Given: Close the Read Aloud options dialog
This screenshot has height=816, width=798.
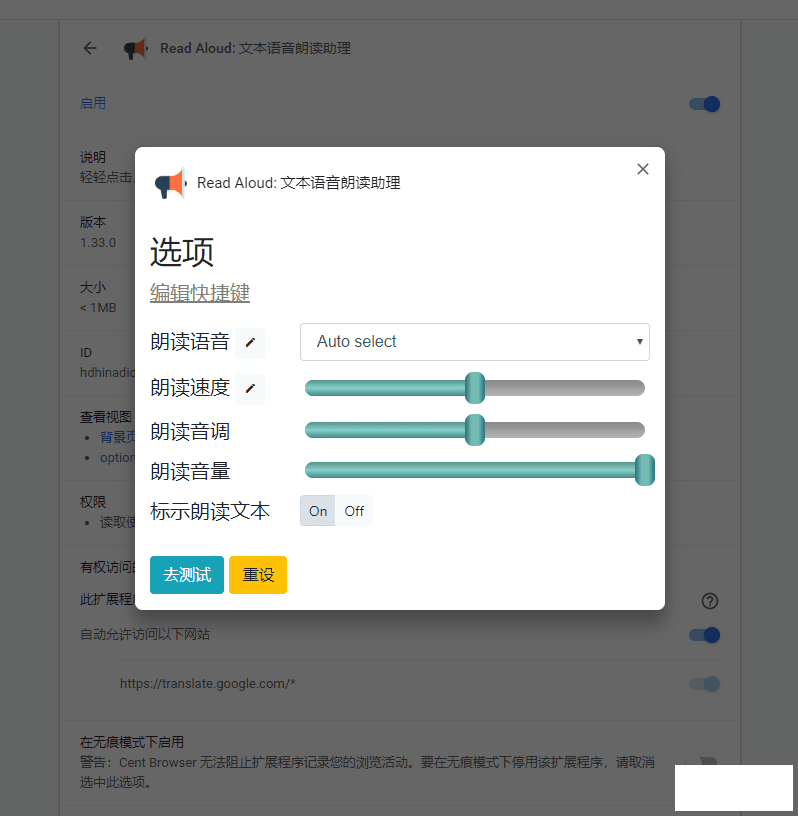Looking at the screenshot, I should [642, 169].
